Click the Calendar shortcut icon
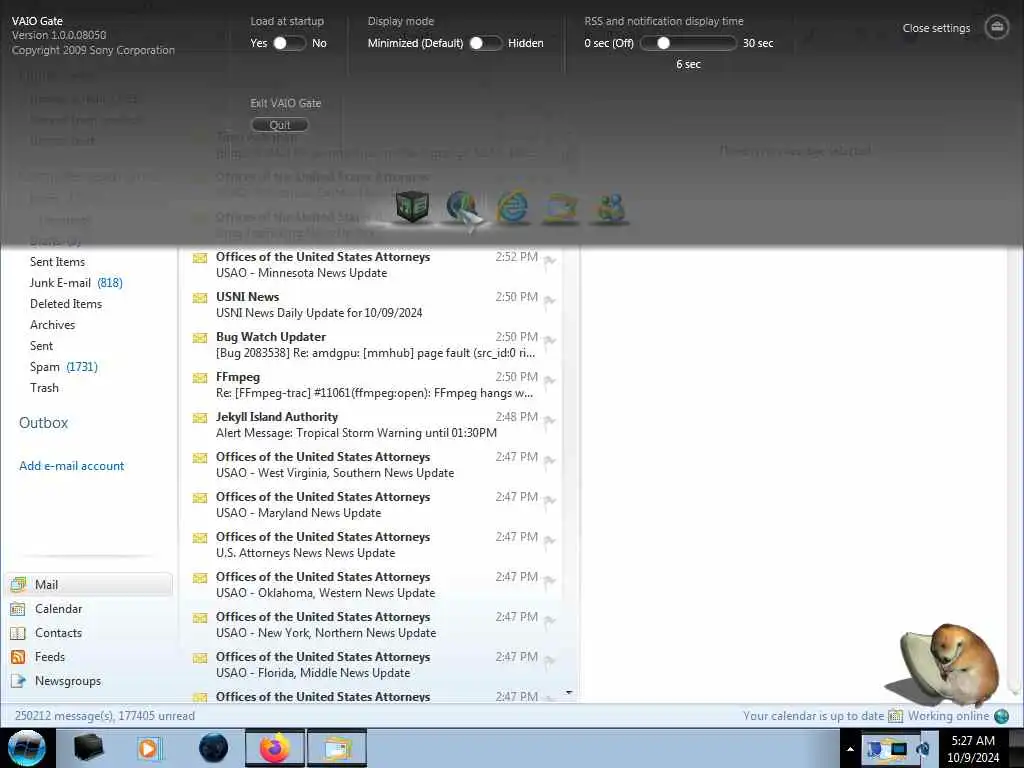Viewport: 1024px width, 768px height. (18, 609)
